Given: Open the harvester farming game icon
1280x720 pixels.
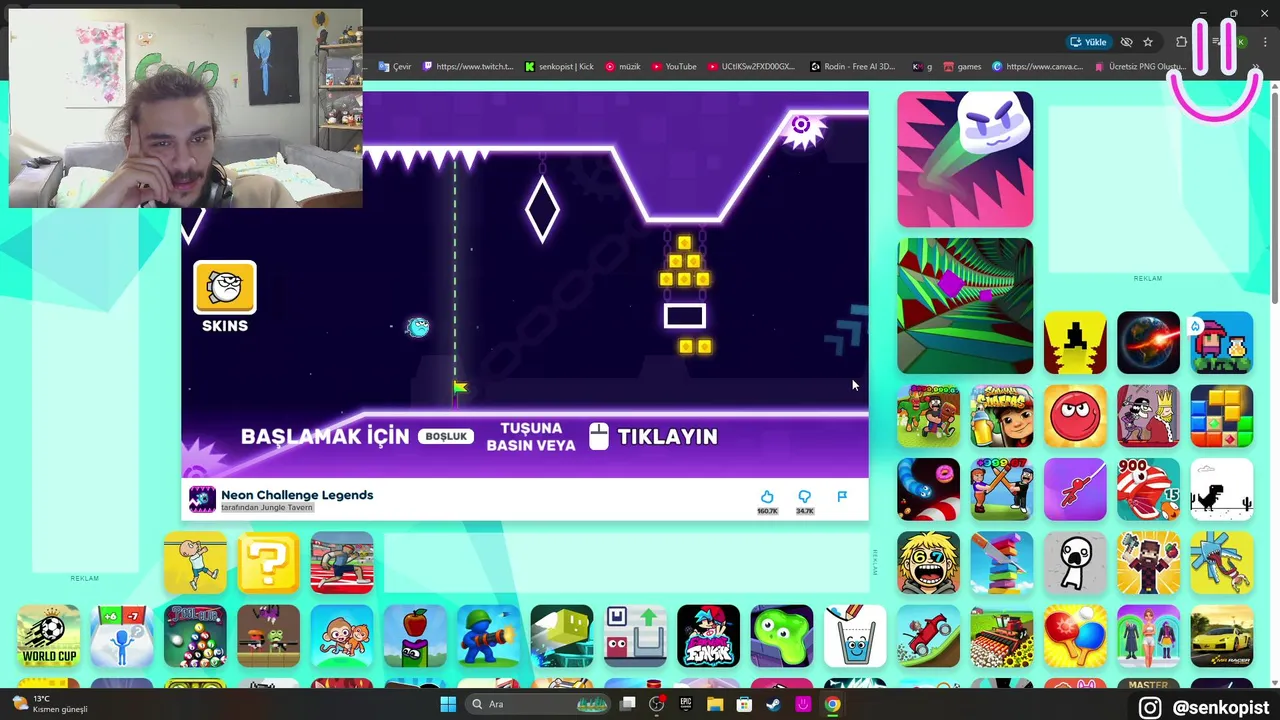Looking at the screenshot, I should tap(1002, 636).
